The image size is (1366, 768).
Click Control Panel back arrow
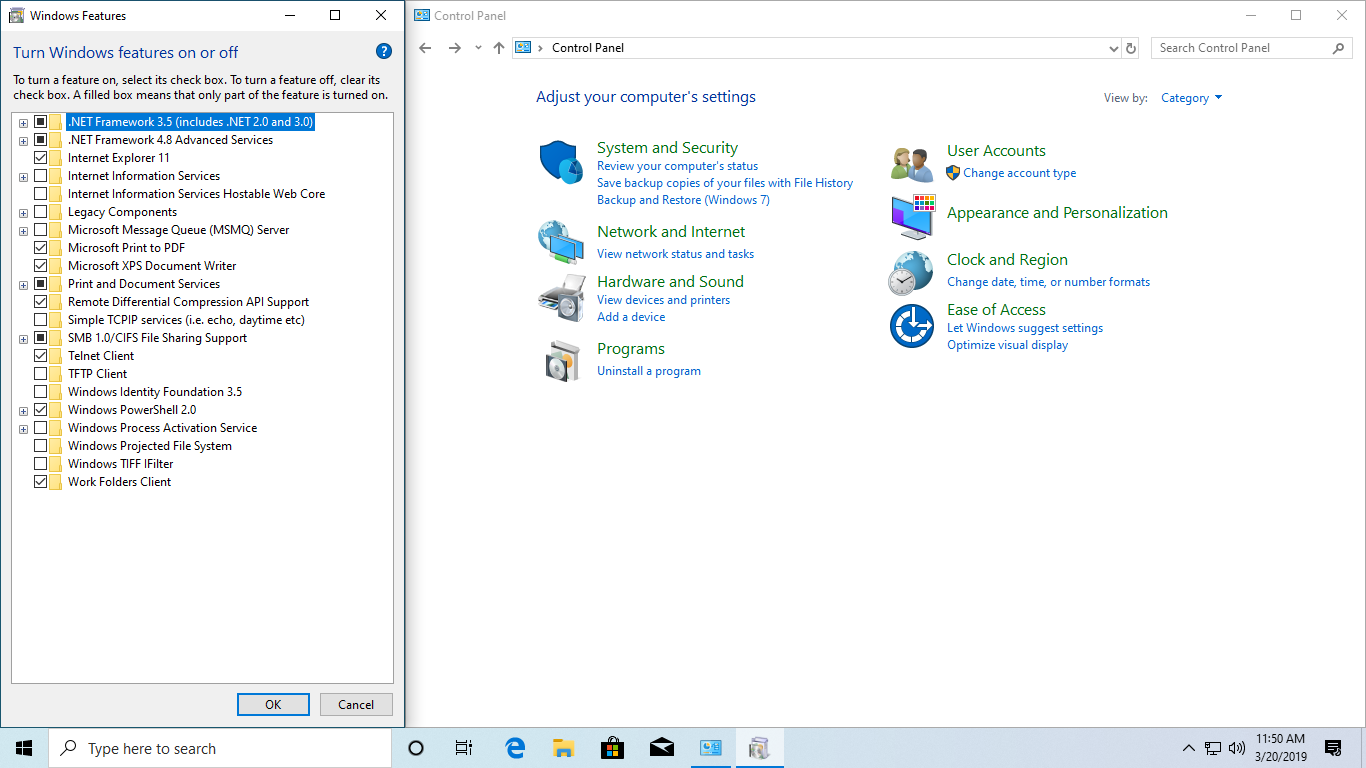425,48
